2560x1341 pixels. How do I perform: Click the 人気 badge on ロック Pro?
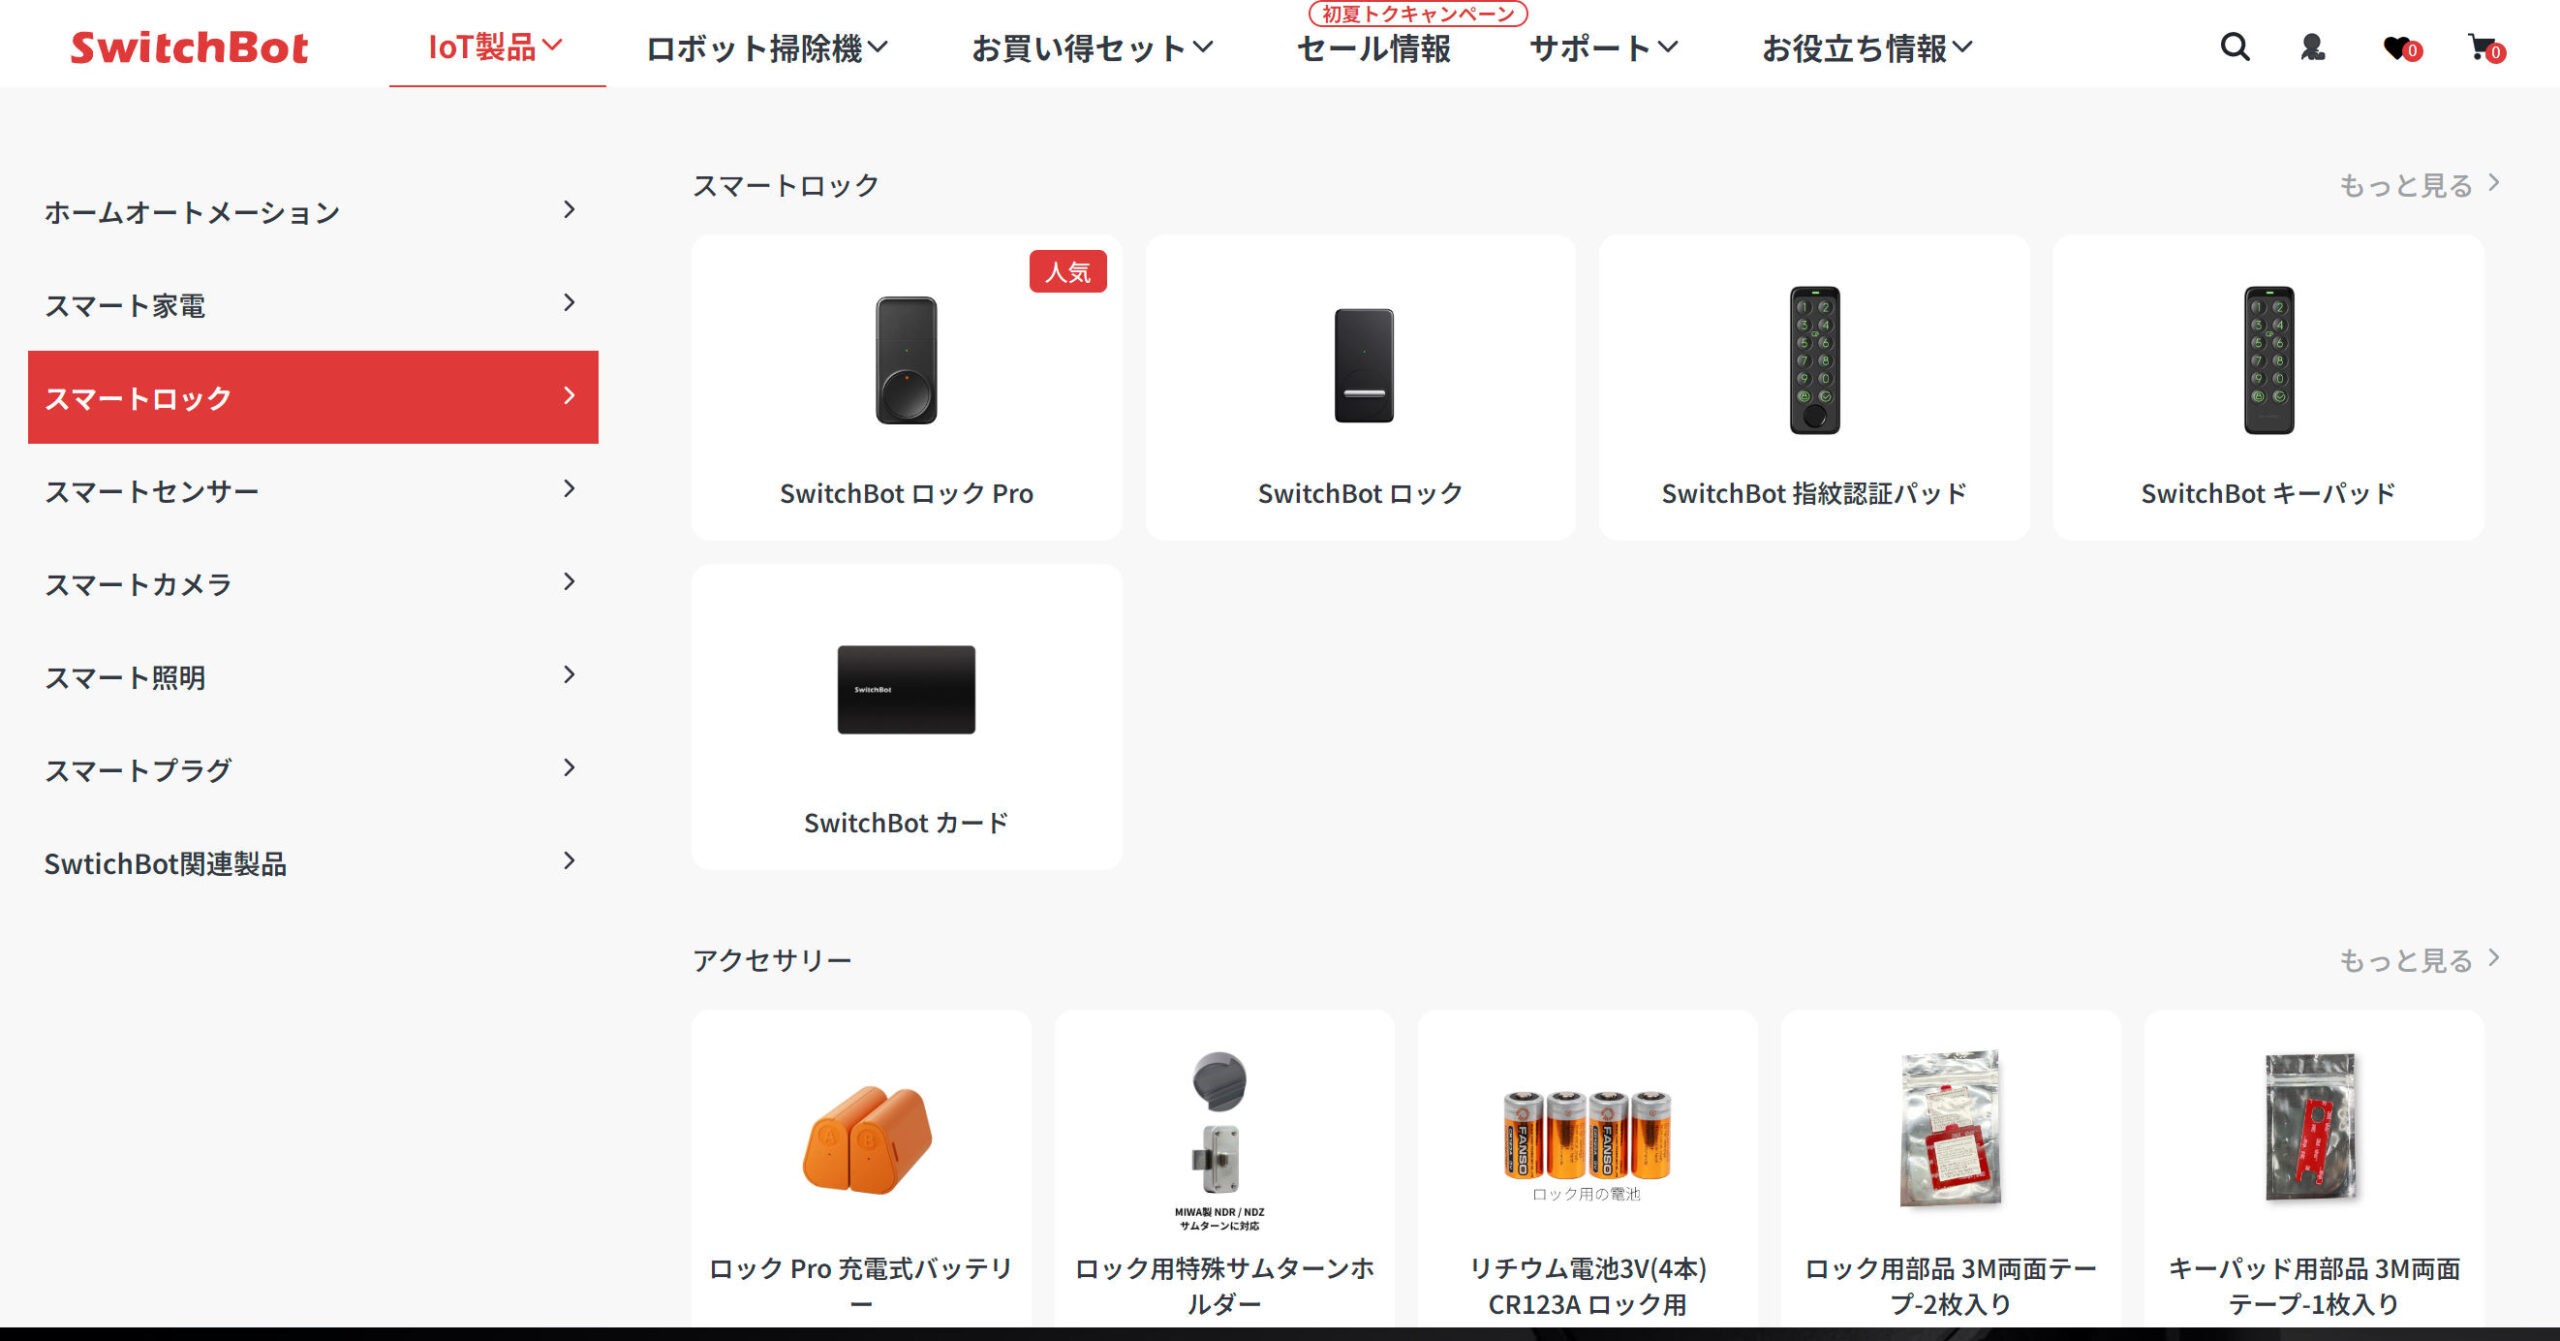coord(1067,271)
